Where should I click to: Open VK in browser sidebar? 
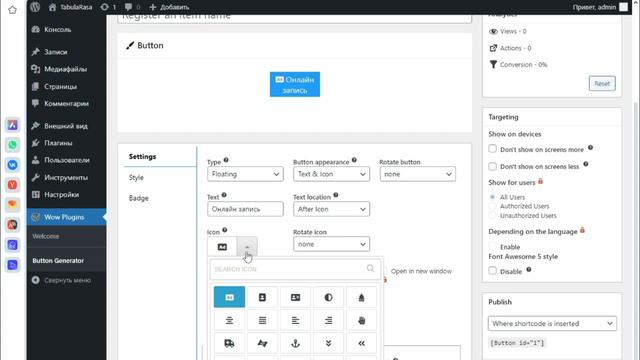coord(12,164)
